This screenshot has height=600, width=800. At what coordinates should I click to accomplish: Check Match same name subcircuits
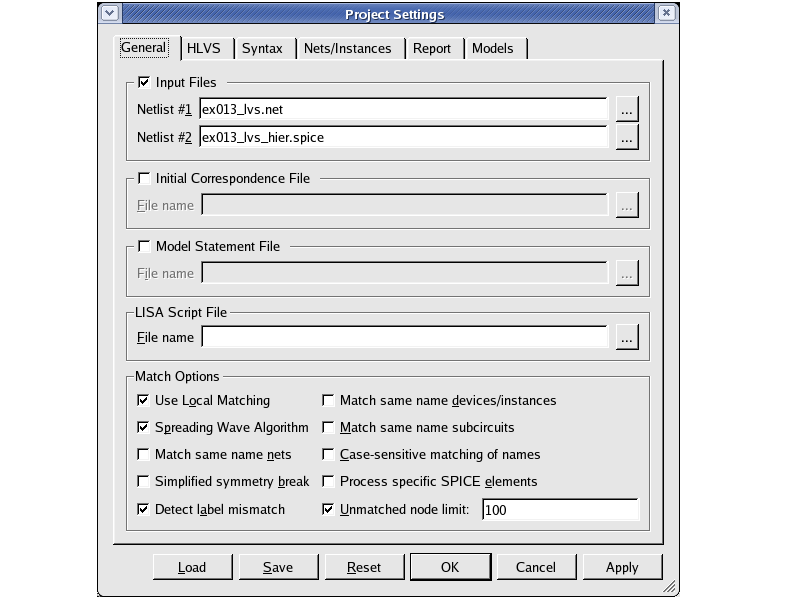tap(329, 427)
